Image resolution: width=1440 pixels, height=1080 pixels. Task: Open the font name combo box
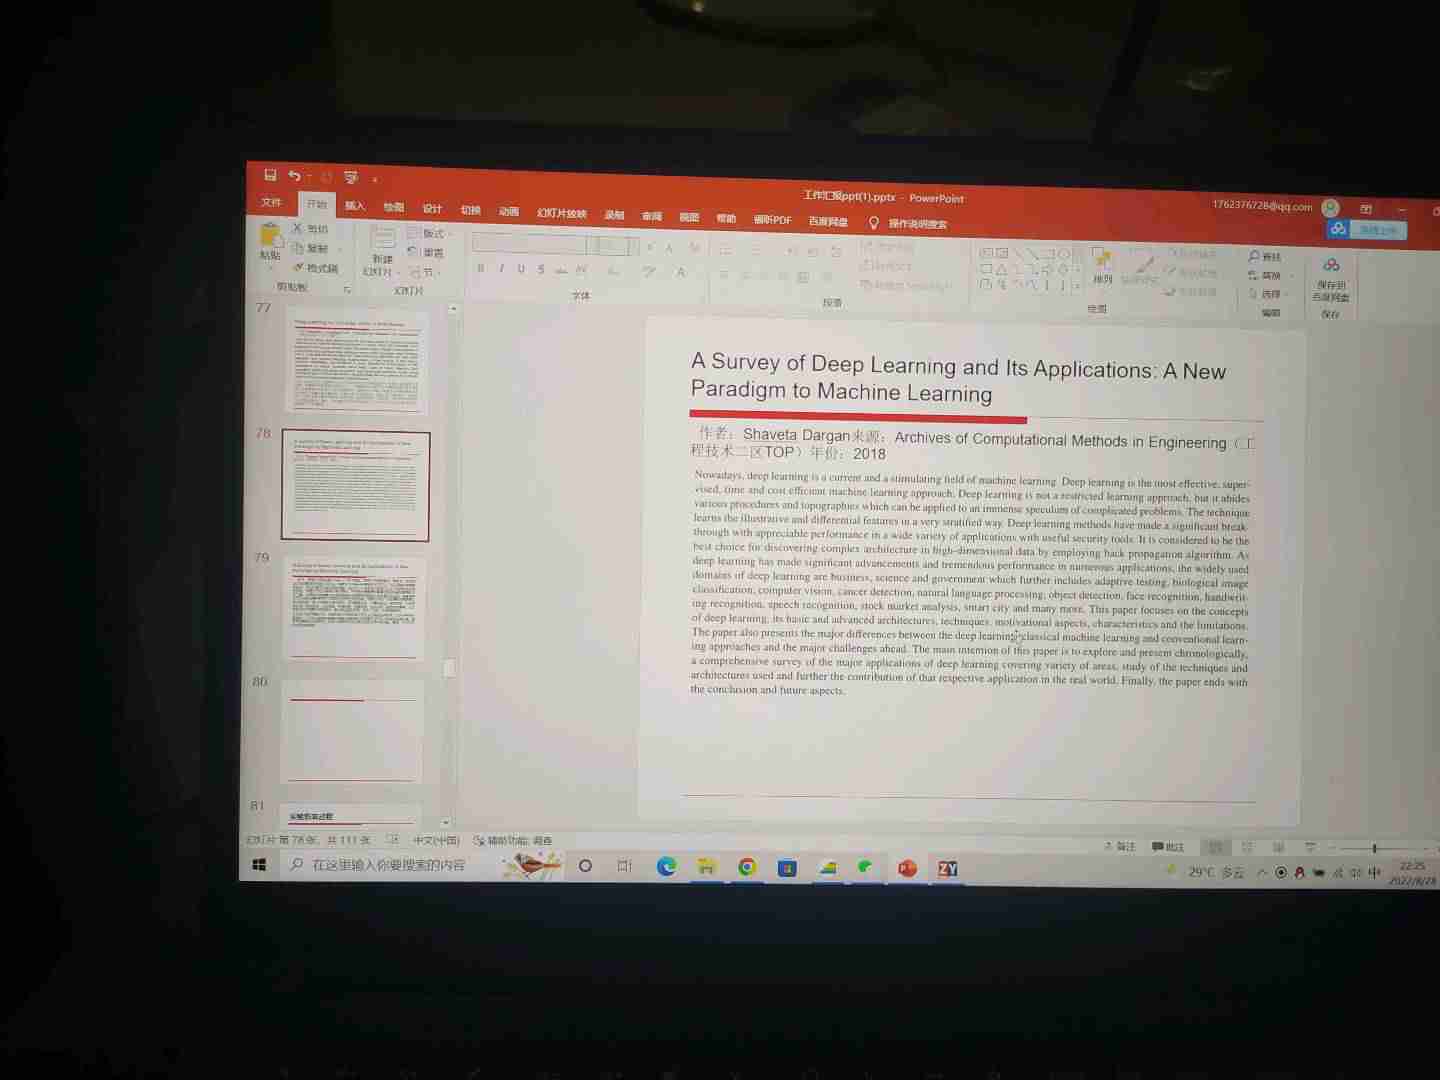point(530,244)
